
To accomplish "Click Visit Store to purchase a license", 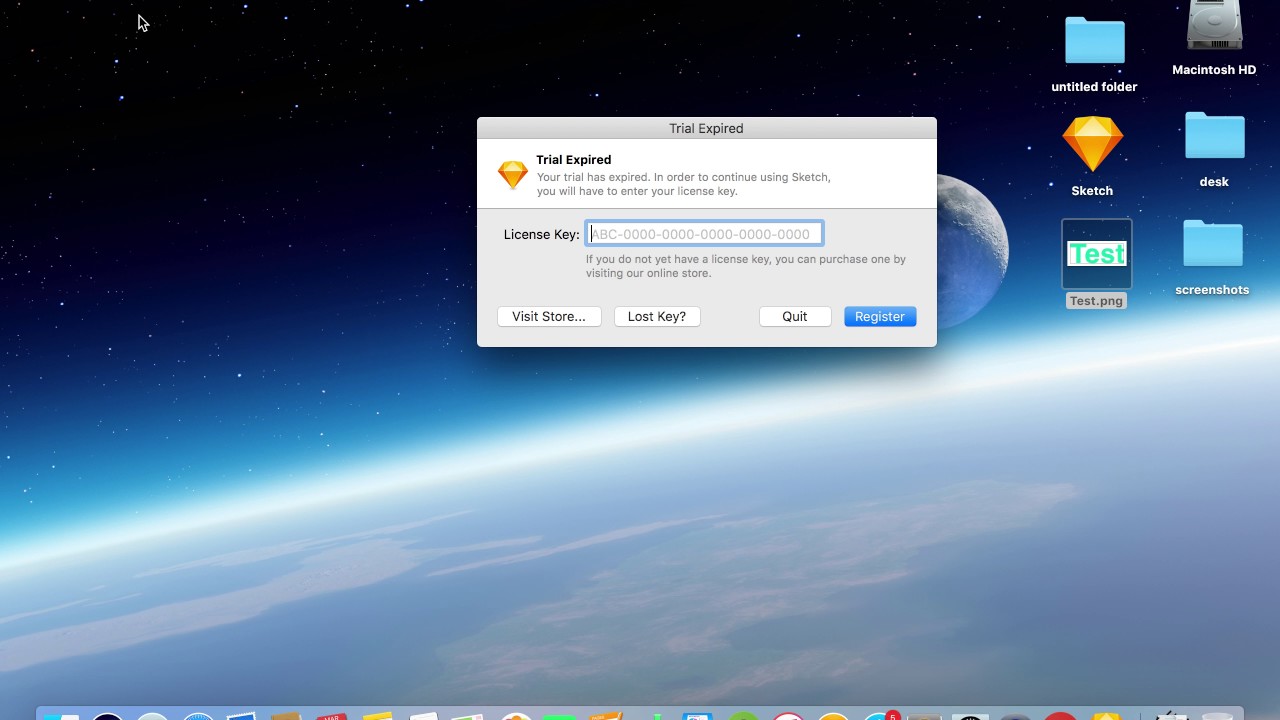I will [549, 316].
